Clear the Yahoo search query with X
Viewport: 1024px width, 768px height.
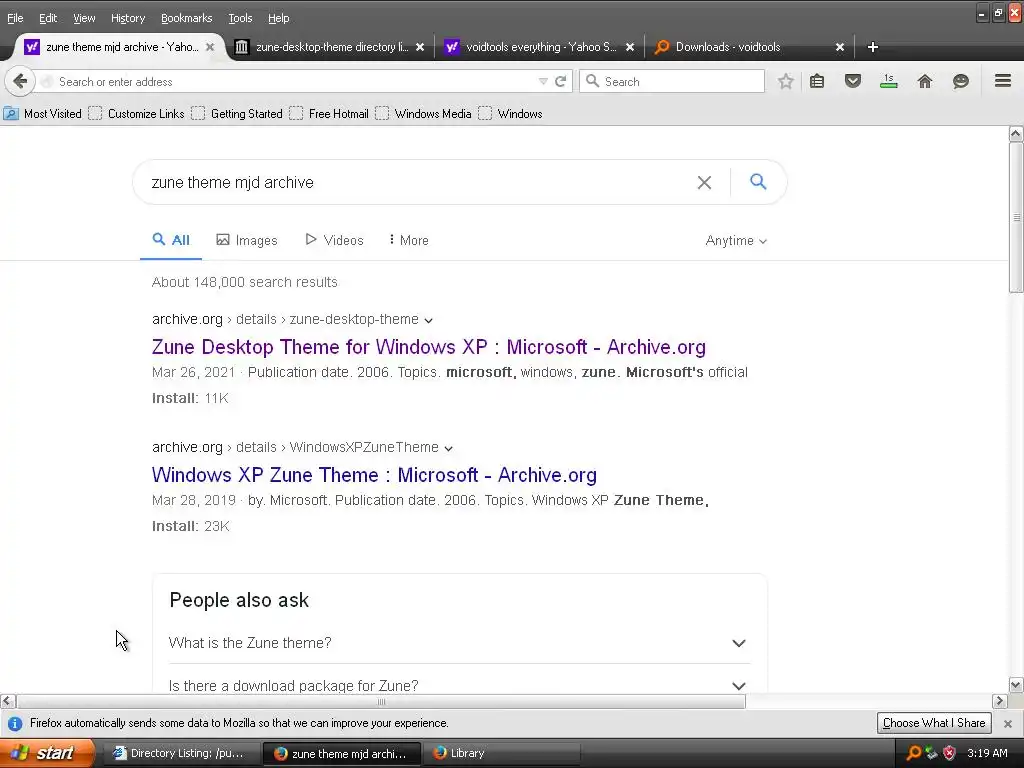point(704,182)
